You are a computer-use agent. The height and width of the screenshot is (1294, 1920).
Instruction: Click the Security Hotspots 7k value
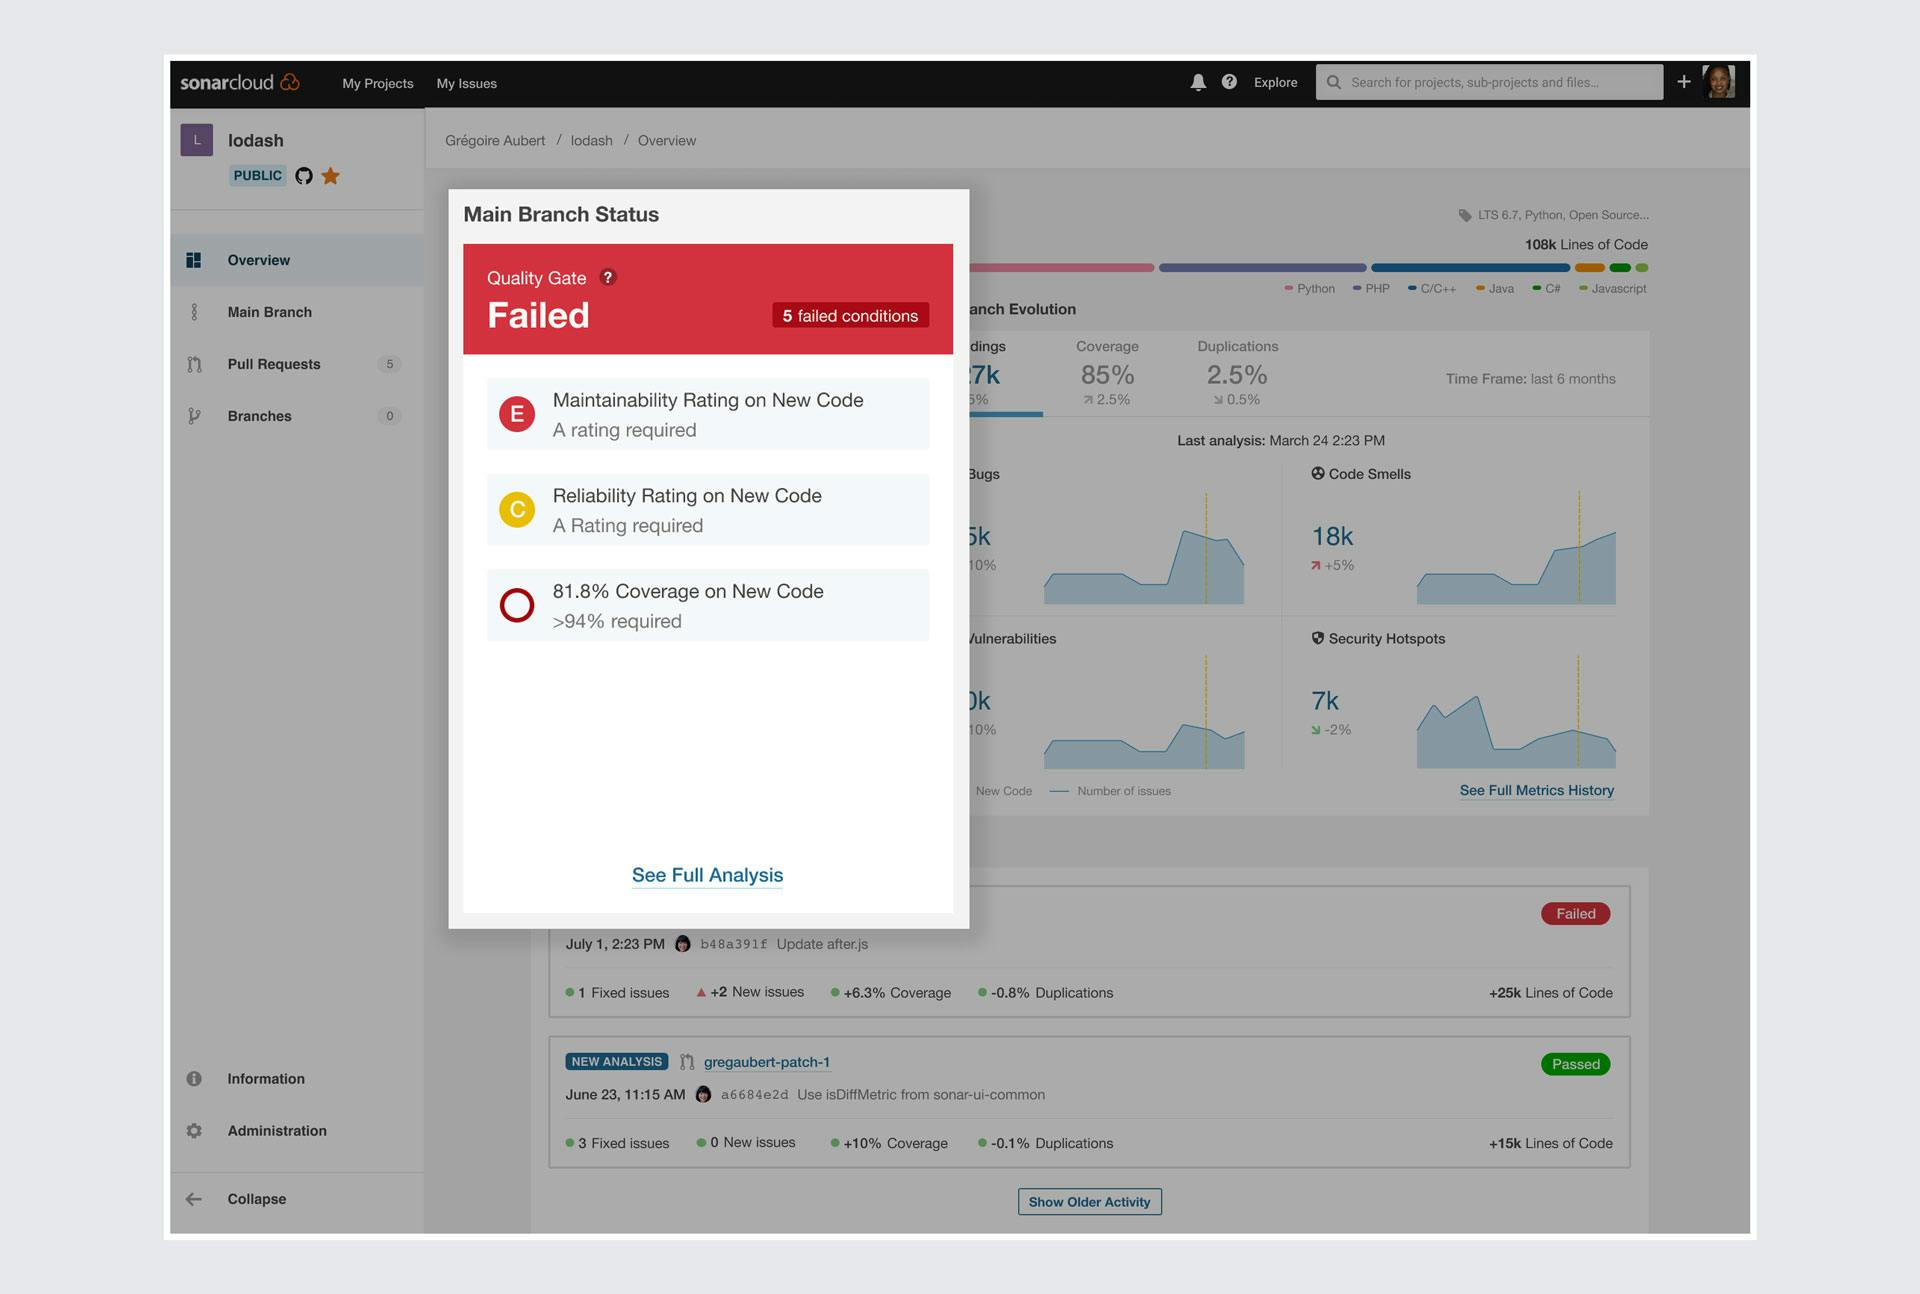point(1325,701)
